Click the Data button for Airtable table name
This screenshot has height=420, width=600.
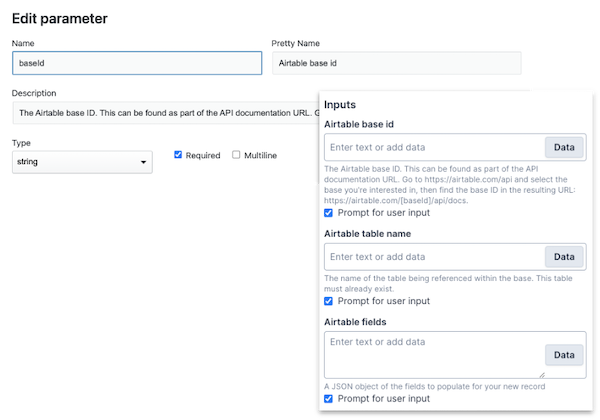tap(564, 257)
